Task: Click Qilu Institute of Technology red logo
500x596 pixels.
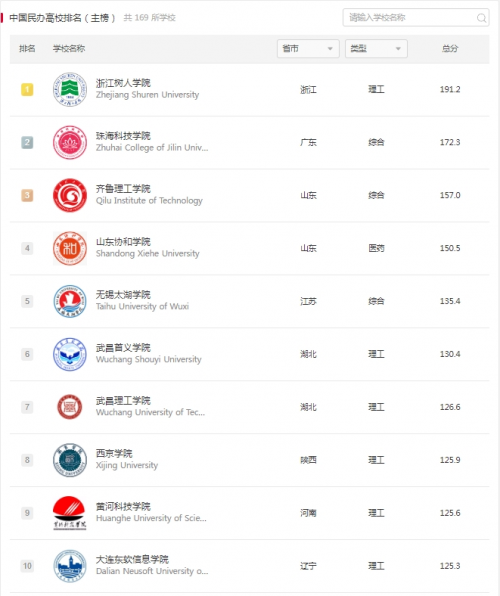Action: 70,195
